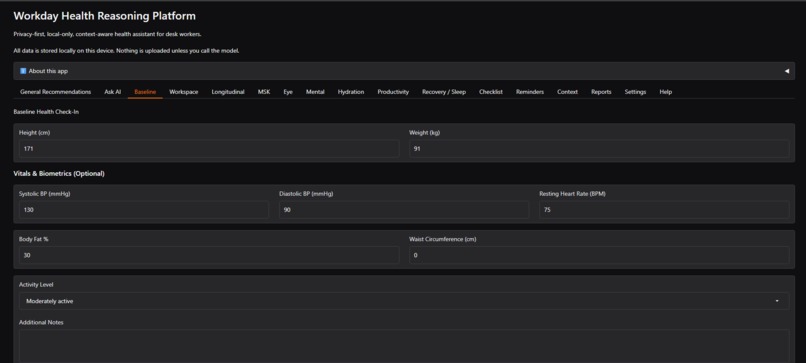Open the Mental tab

click(x=315, y=92)
